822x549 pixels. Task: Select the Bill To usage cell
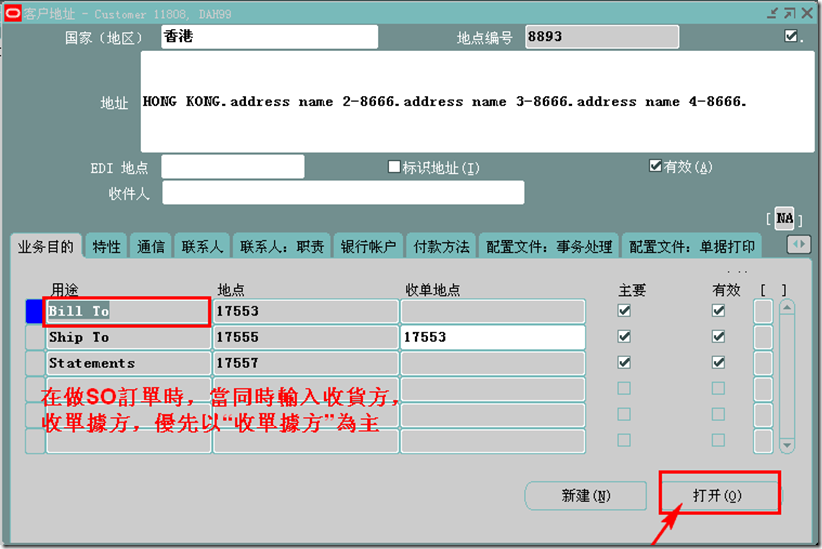tap(128, 311)
